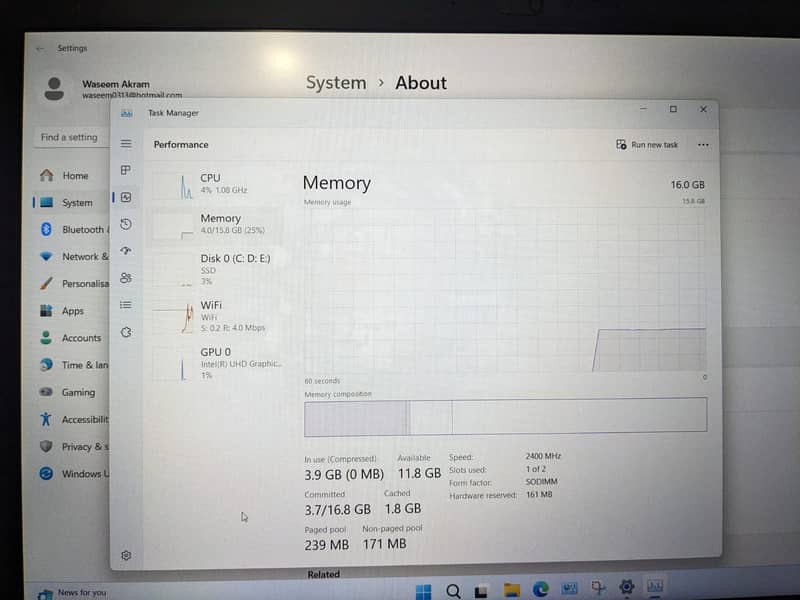Open the Processes page icon in Task Manager
Viewport: 800px width, 600px height.
pyautogui.click(x=126, y=170)
